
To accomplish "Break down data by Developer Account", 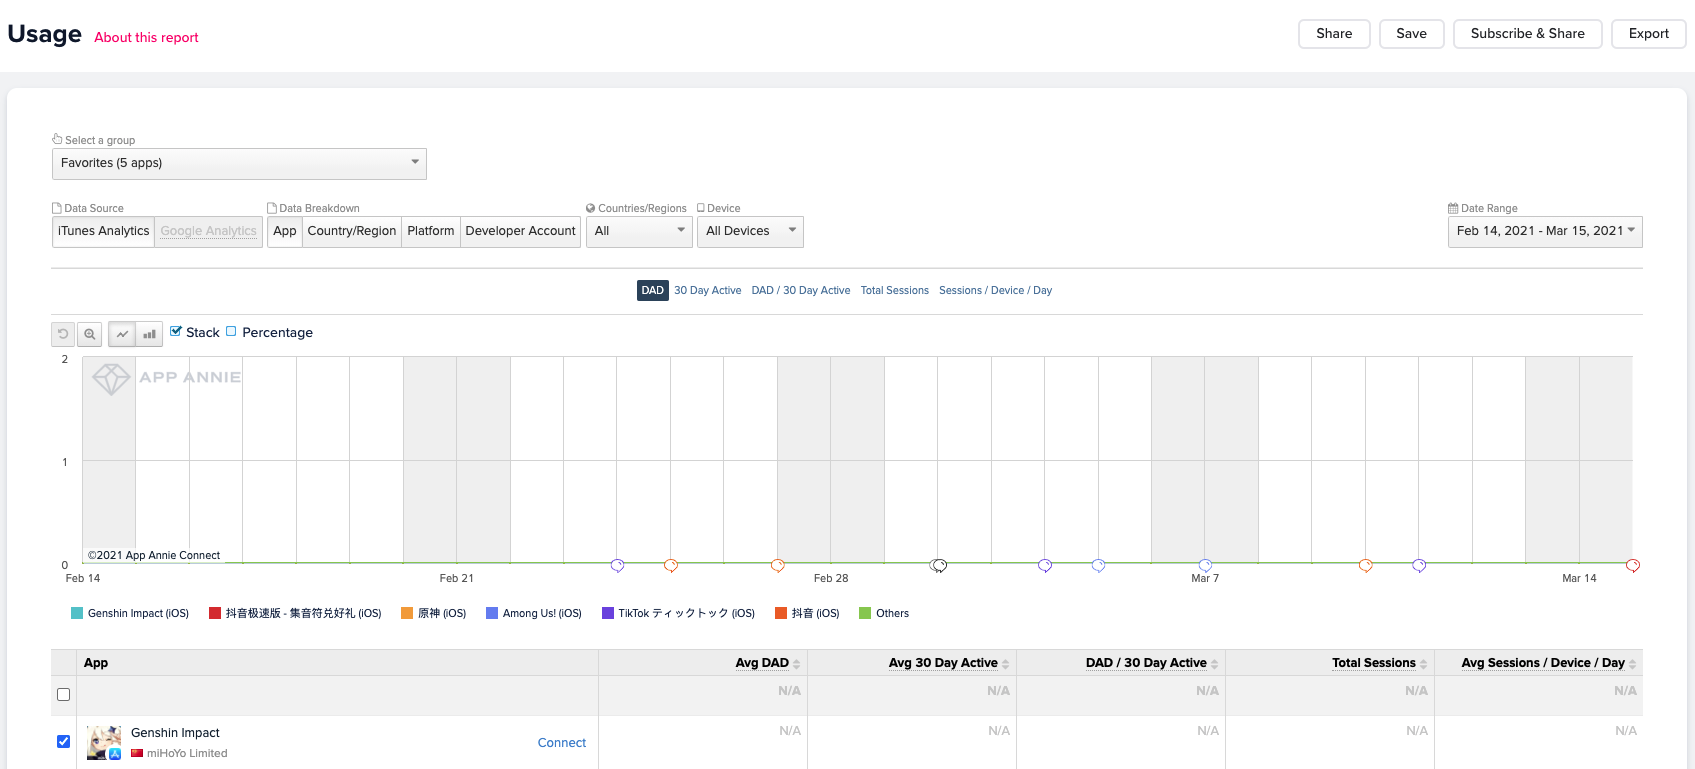I will [521, 232].
